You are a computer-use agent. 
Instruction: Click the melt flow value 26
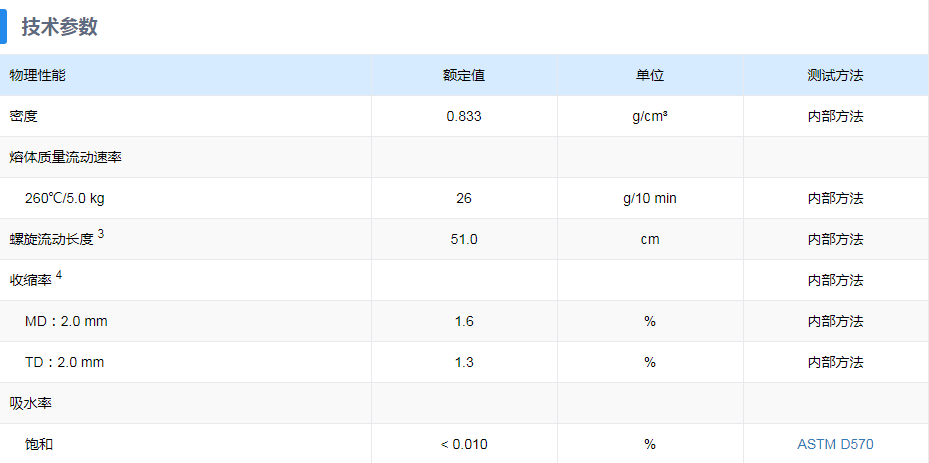(464, 198)
